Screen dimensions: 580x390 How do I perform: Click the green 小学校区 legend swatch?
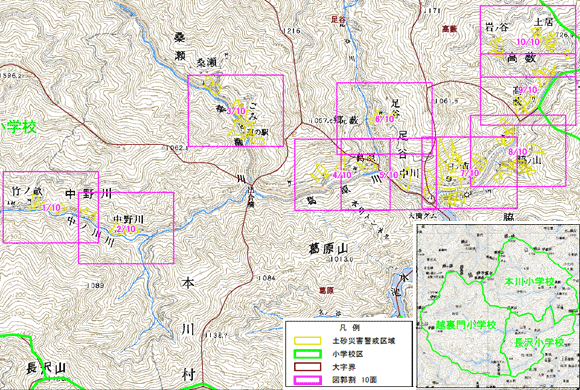coord(307,354)
